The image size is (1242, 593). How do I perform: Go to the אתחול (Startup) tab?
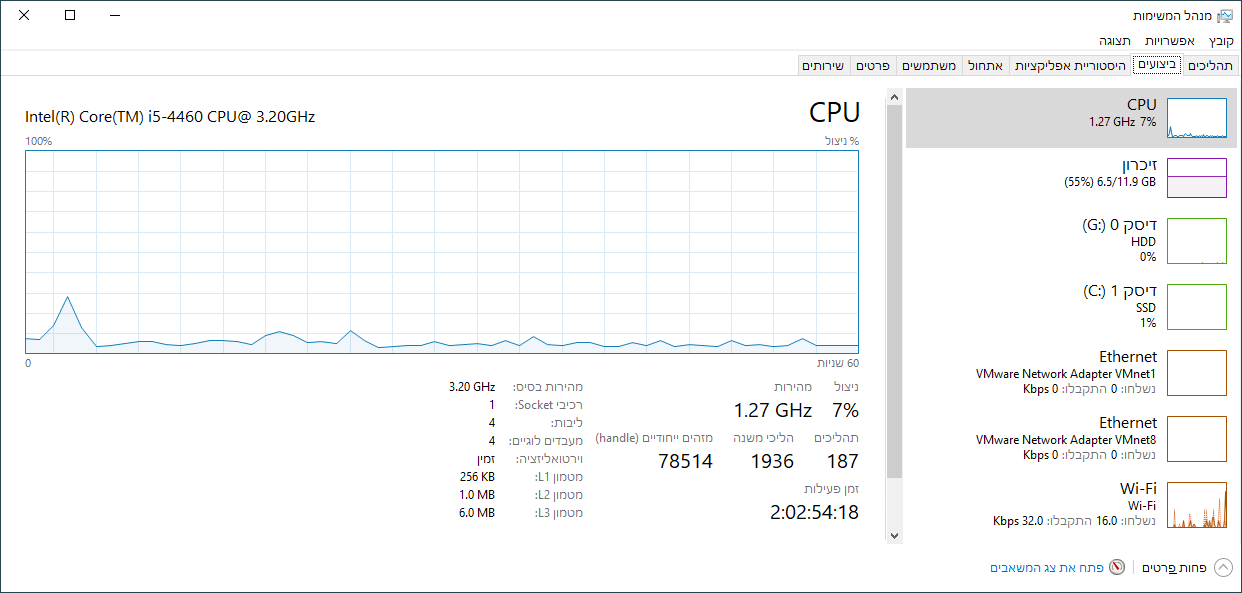point(986,66)
